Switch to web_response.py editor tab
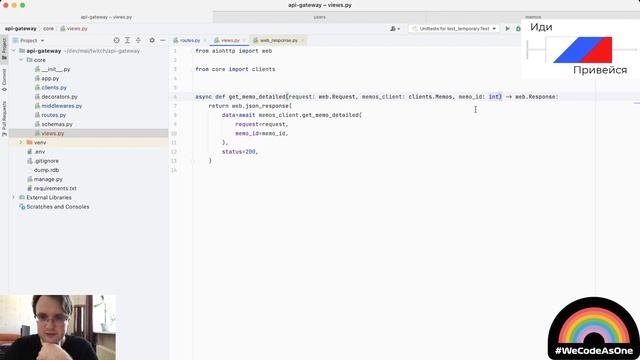Viewport: 640px width, 360px height. pos(278,40)
